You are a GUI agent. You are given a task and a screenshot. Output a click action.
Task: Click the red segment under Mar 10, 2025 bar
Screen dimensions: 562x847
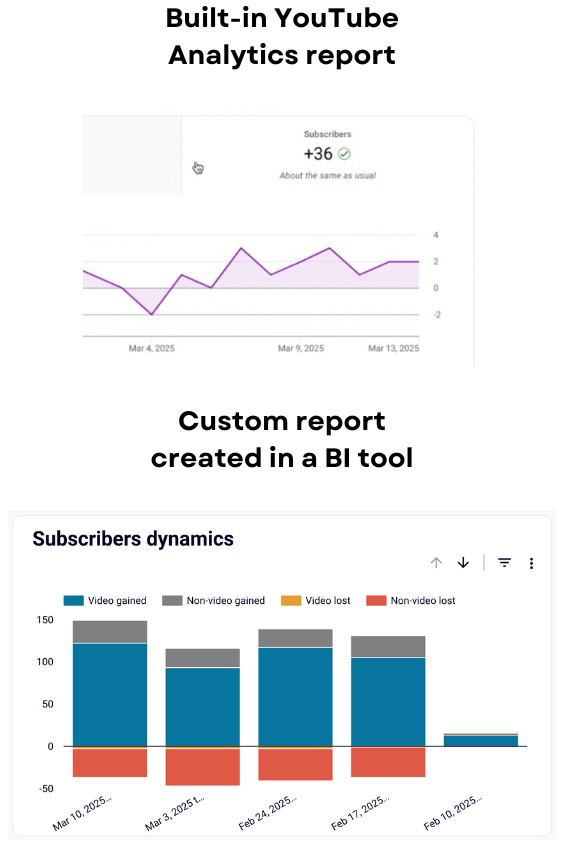pos(110,762)
